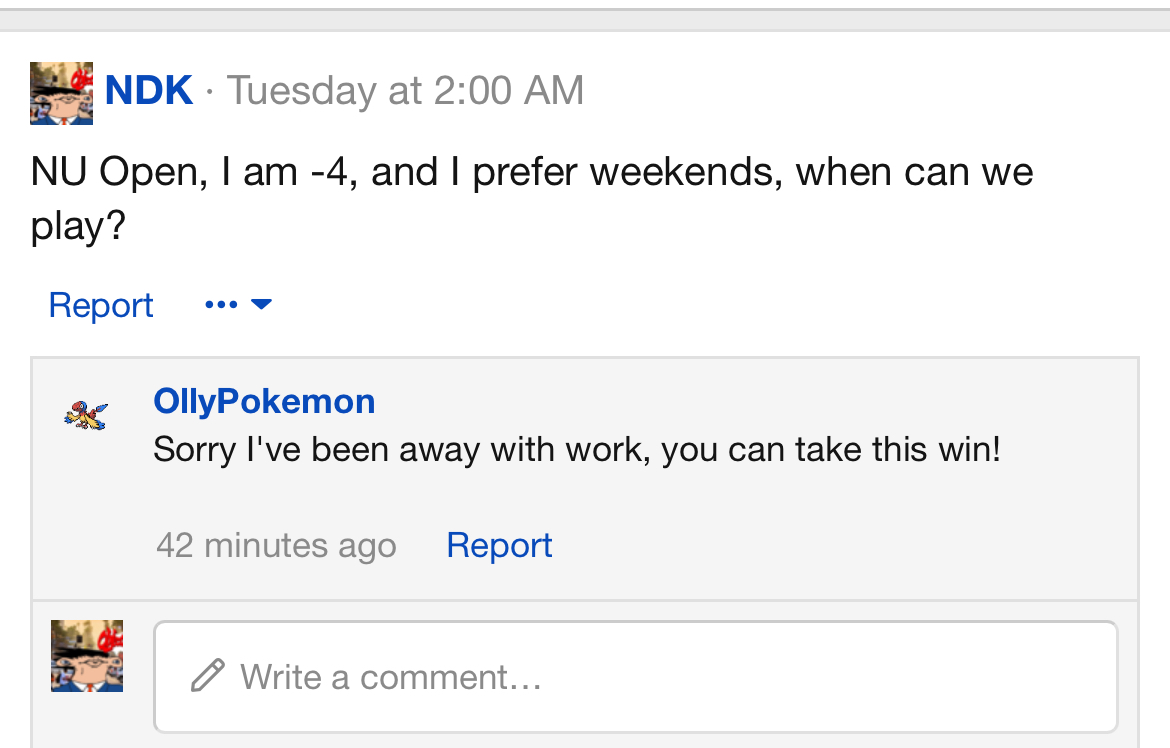1170x748 pixels.
Task: Click the "Tuesday at 2:00 AM" timestamp
Action: (x=405, y=91)
